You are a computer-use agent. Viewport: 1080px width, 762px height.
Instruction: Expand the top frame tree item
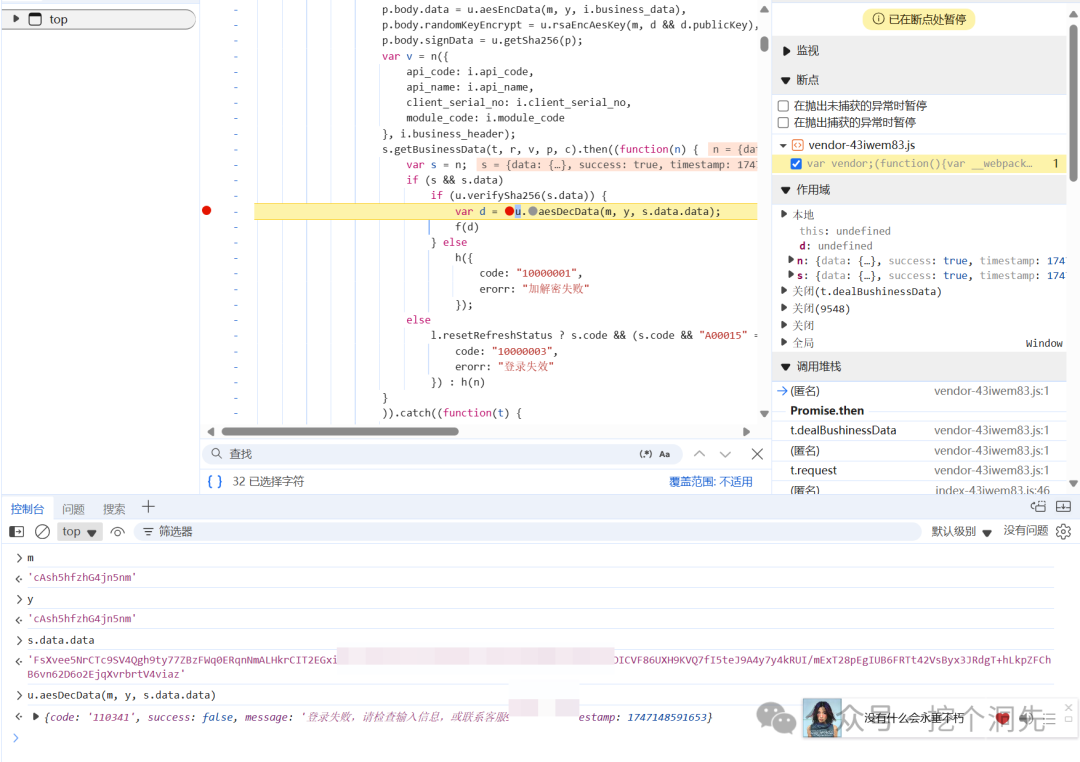16,19
